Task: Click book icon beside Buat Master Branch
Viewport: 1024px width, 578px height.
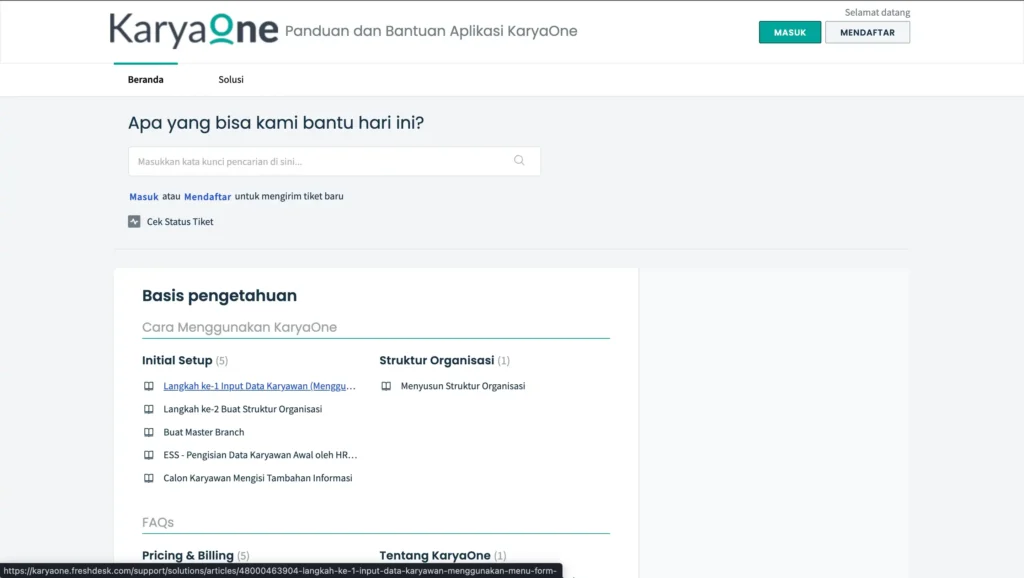Action: pos(149,432)
